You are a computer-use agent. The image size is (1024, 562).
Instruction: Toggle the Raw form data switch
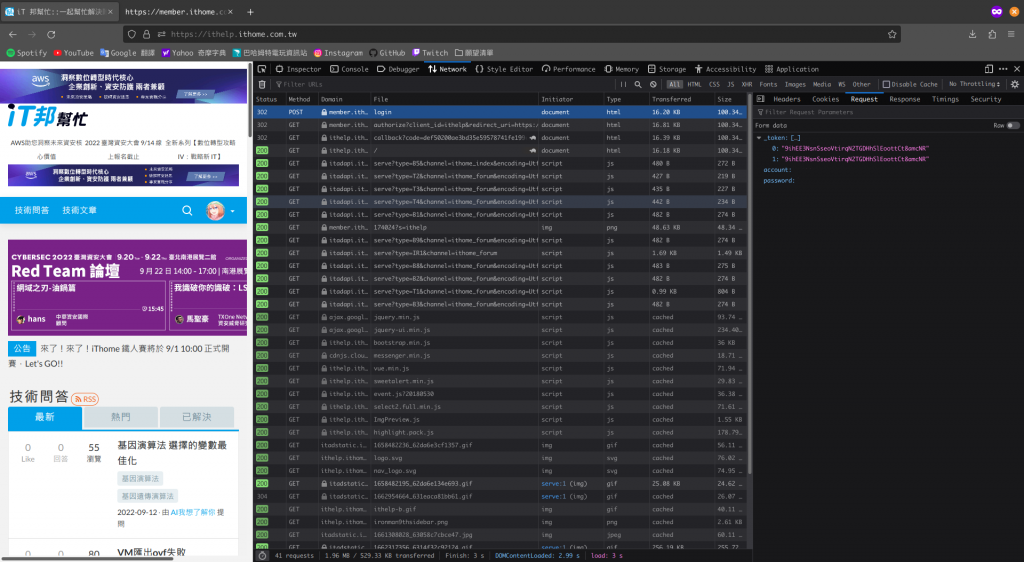[1013, 125]
